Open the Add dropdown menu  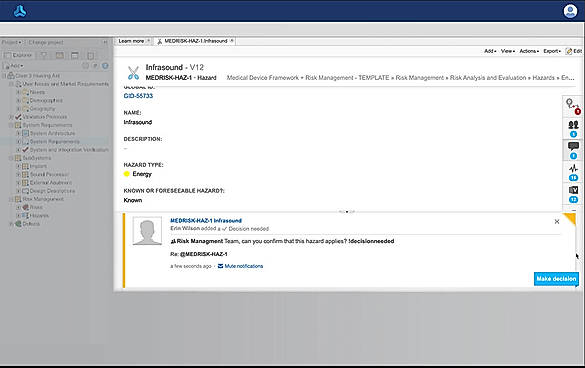point(490,51)
